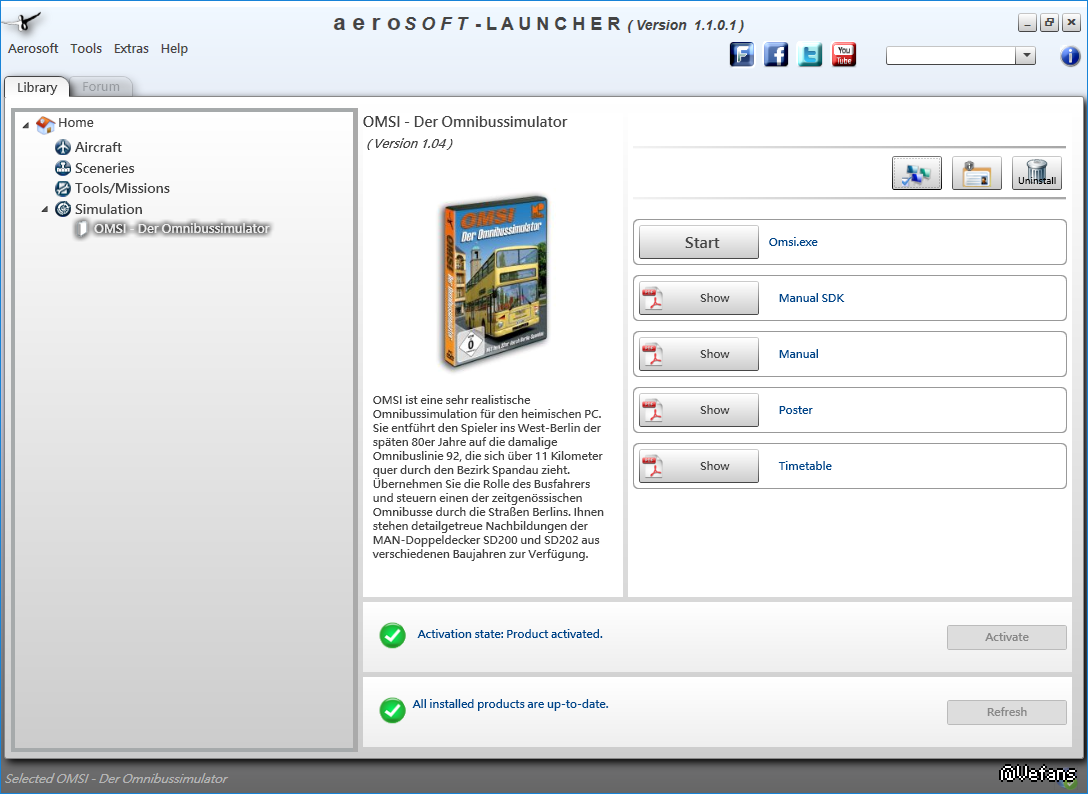Click the Start button for Omsi.exe
Viewport: 1088px width, 794px height.
[x=699, y=242]
